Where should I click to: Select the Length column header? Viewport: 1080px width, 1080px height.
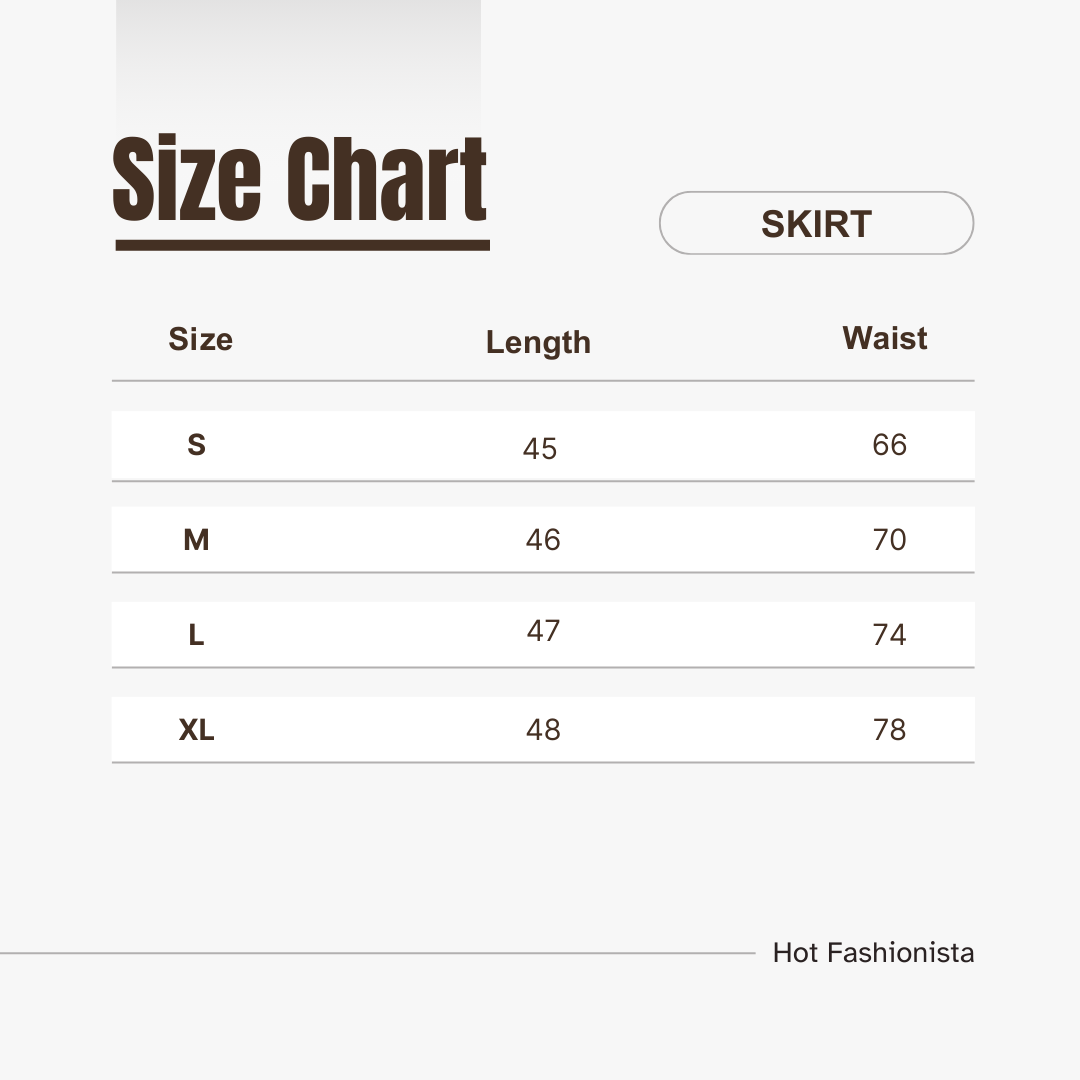pyautogui.click(x=538, y=342)
